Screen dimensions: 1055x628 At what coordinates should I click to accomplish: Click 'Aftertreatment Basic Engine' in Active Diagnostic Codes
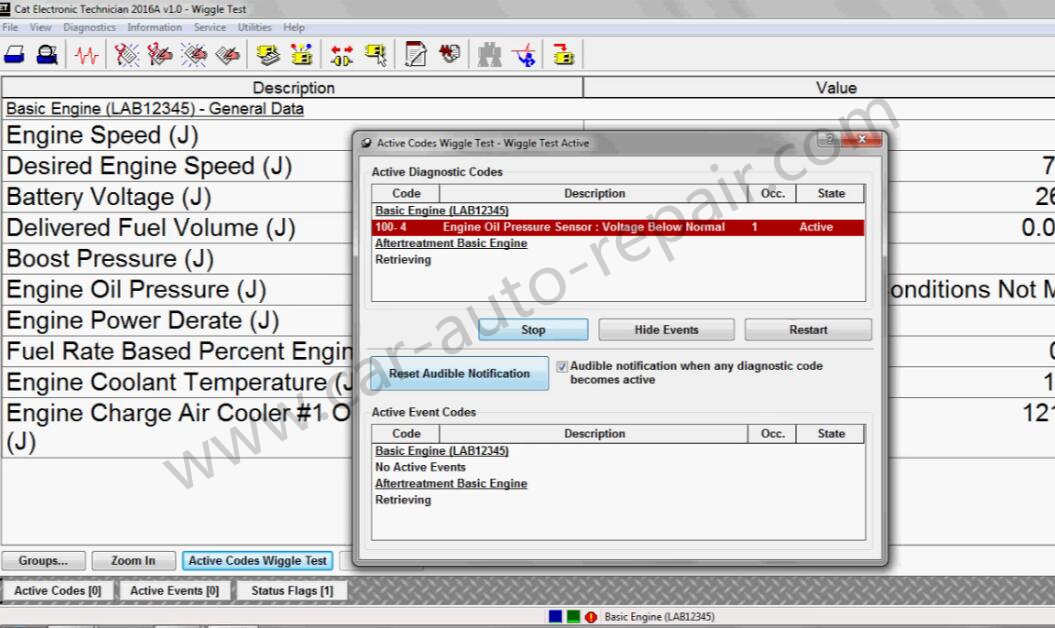(x=451, y=244)
